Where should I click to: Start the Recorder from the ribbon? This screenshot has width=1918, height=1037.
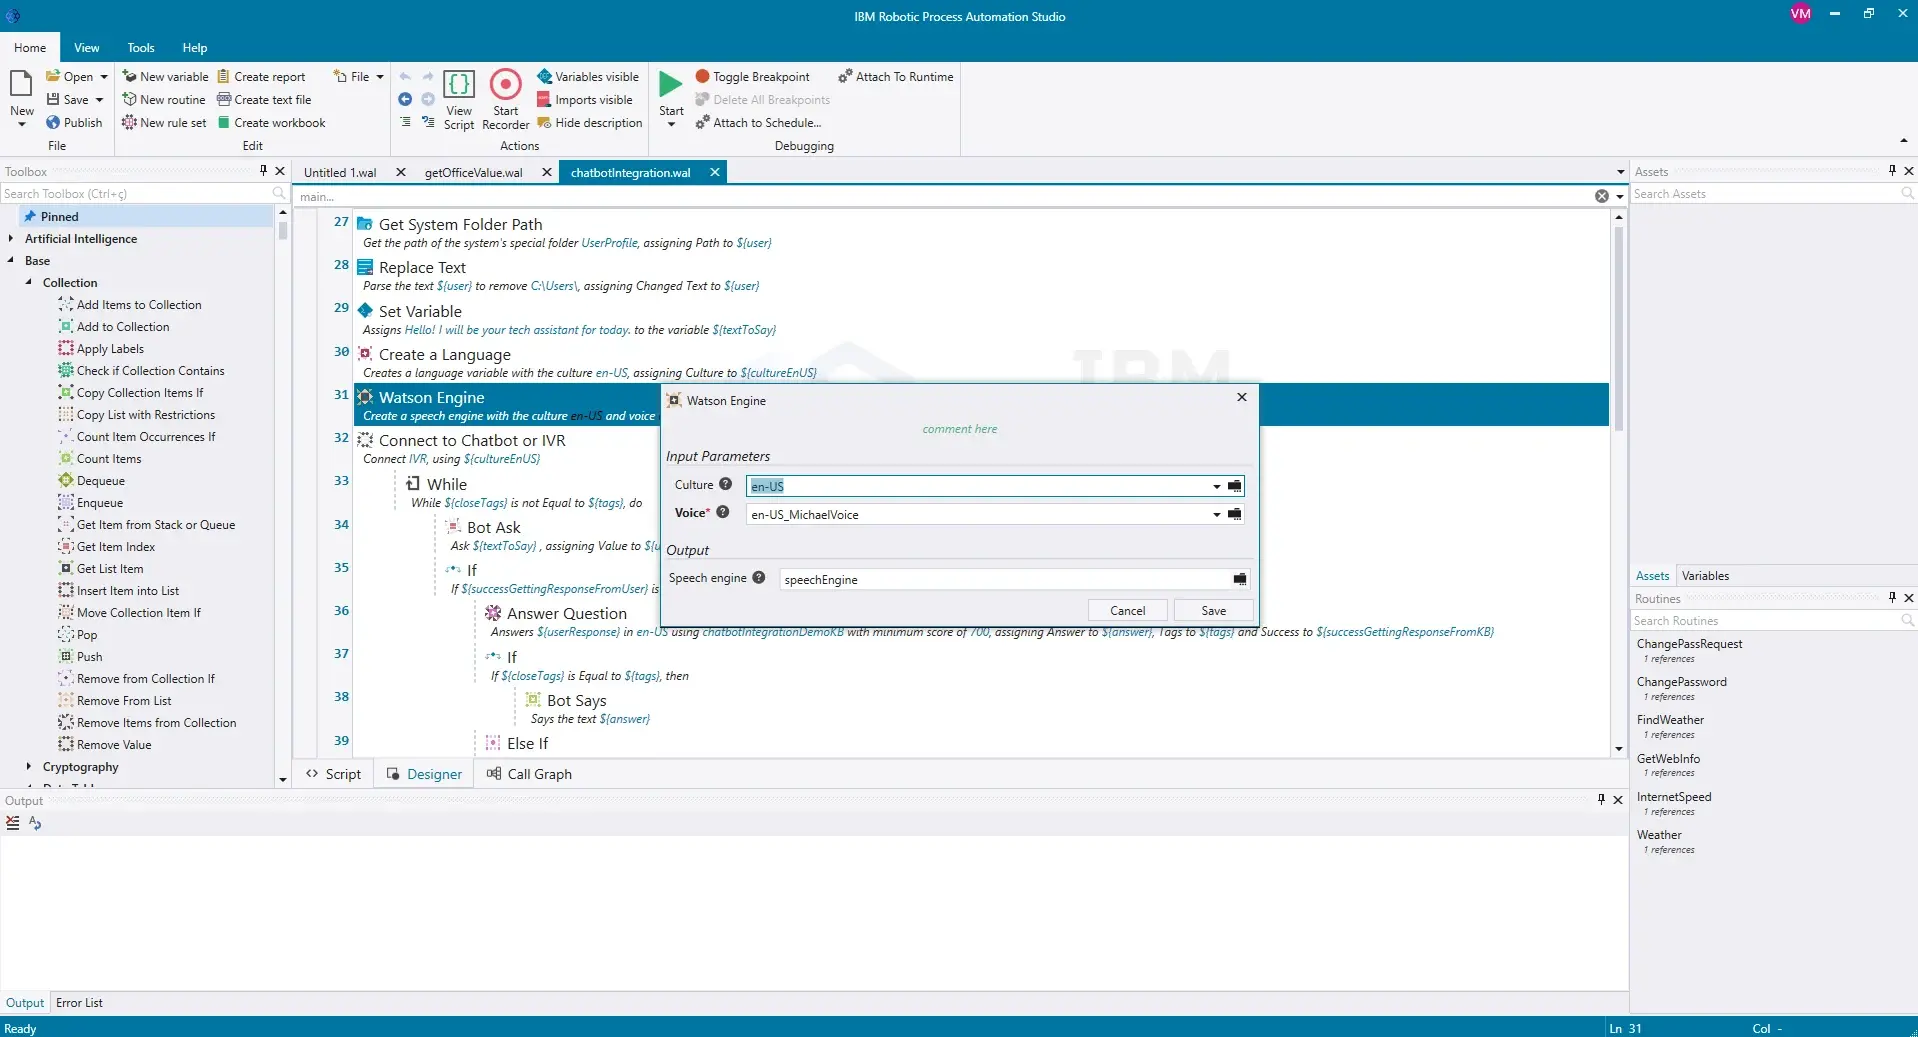pyautogui.click(x=506, y=100)
